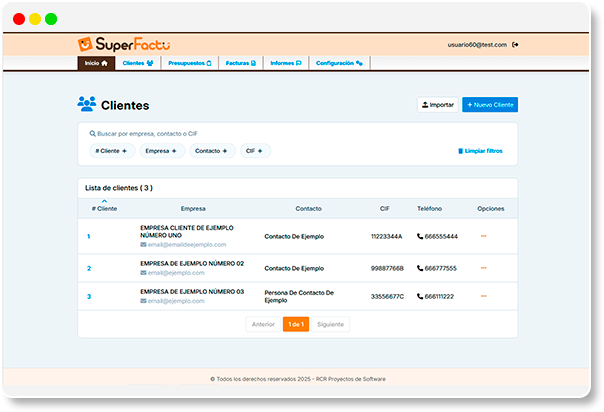
Task: Click the logout icon beside the user email
Action: (x=516, y=45)
